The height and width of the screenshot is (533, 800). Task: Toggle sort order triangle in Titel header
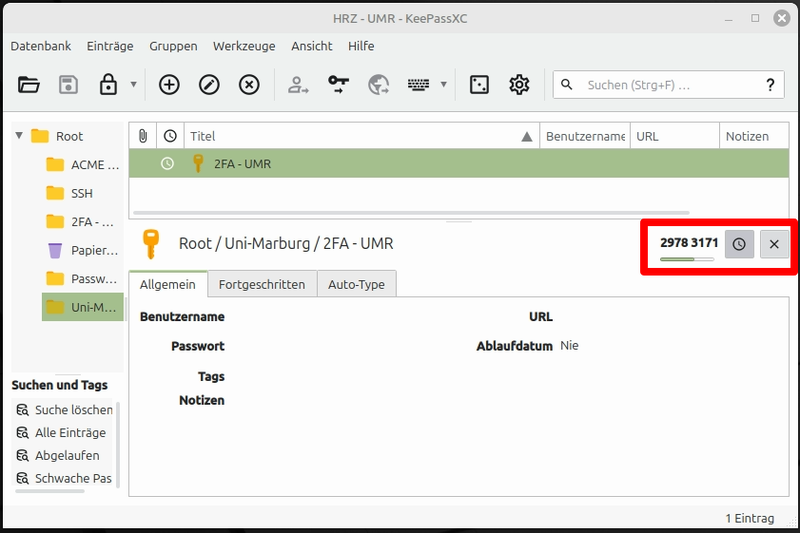pos(527,137)
